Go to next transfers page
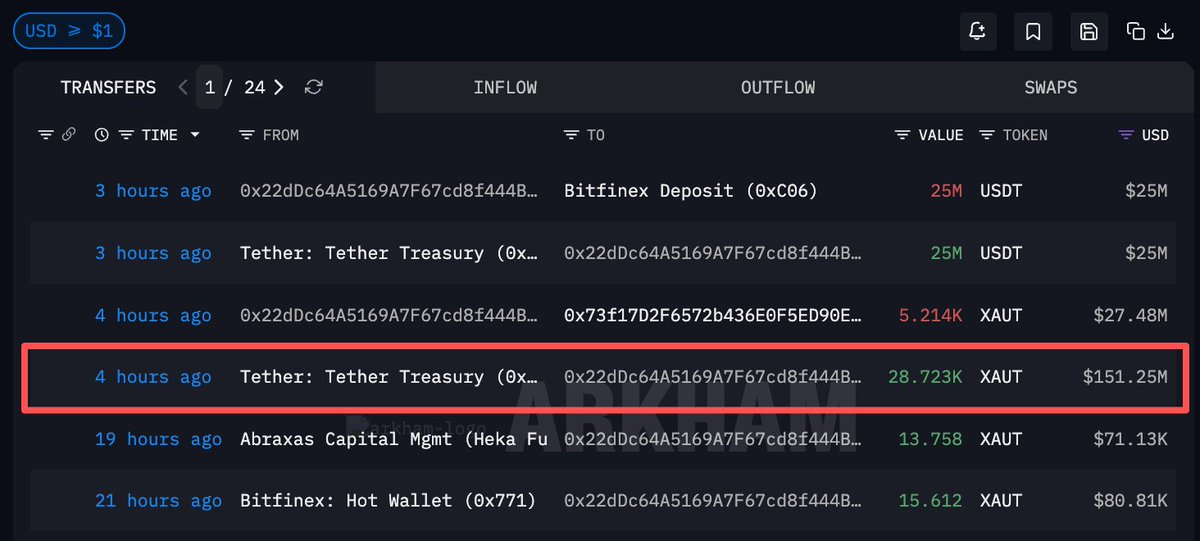Viewport: 1200px width, 541px height. click(x=279, y=87)
